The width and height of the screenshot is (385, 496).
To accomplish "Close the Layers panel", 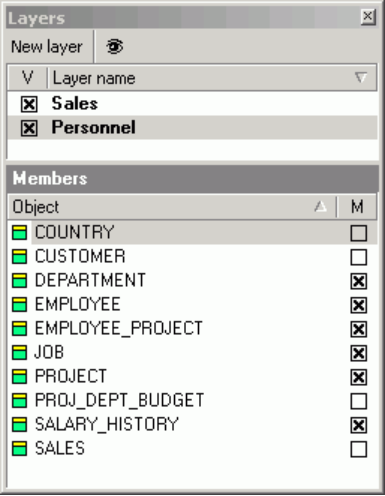I will 368,16.
